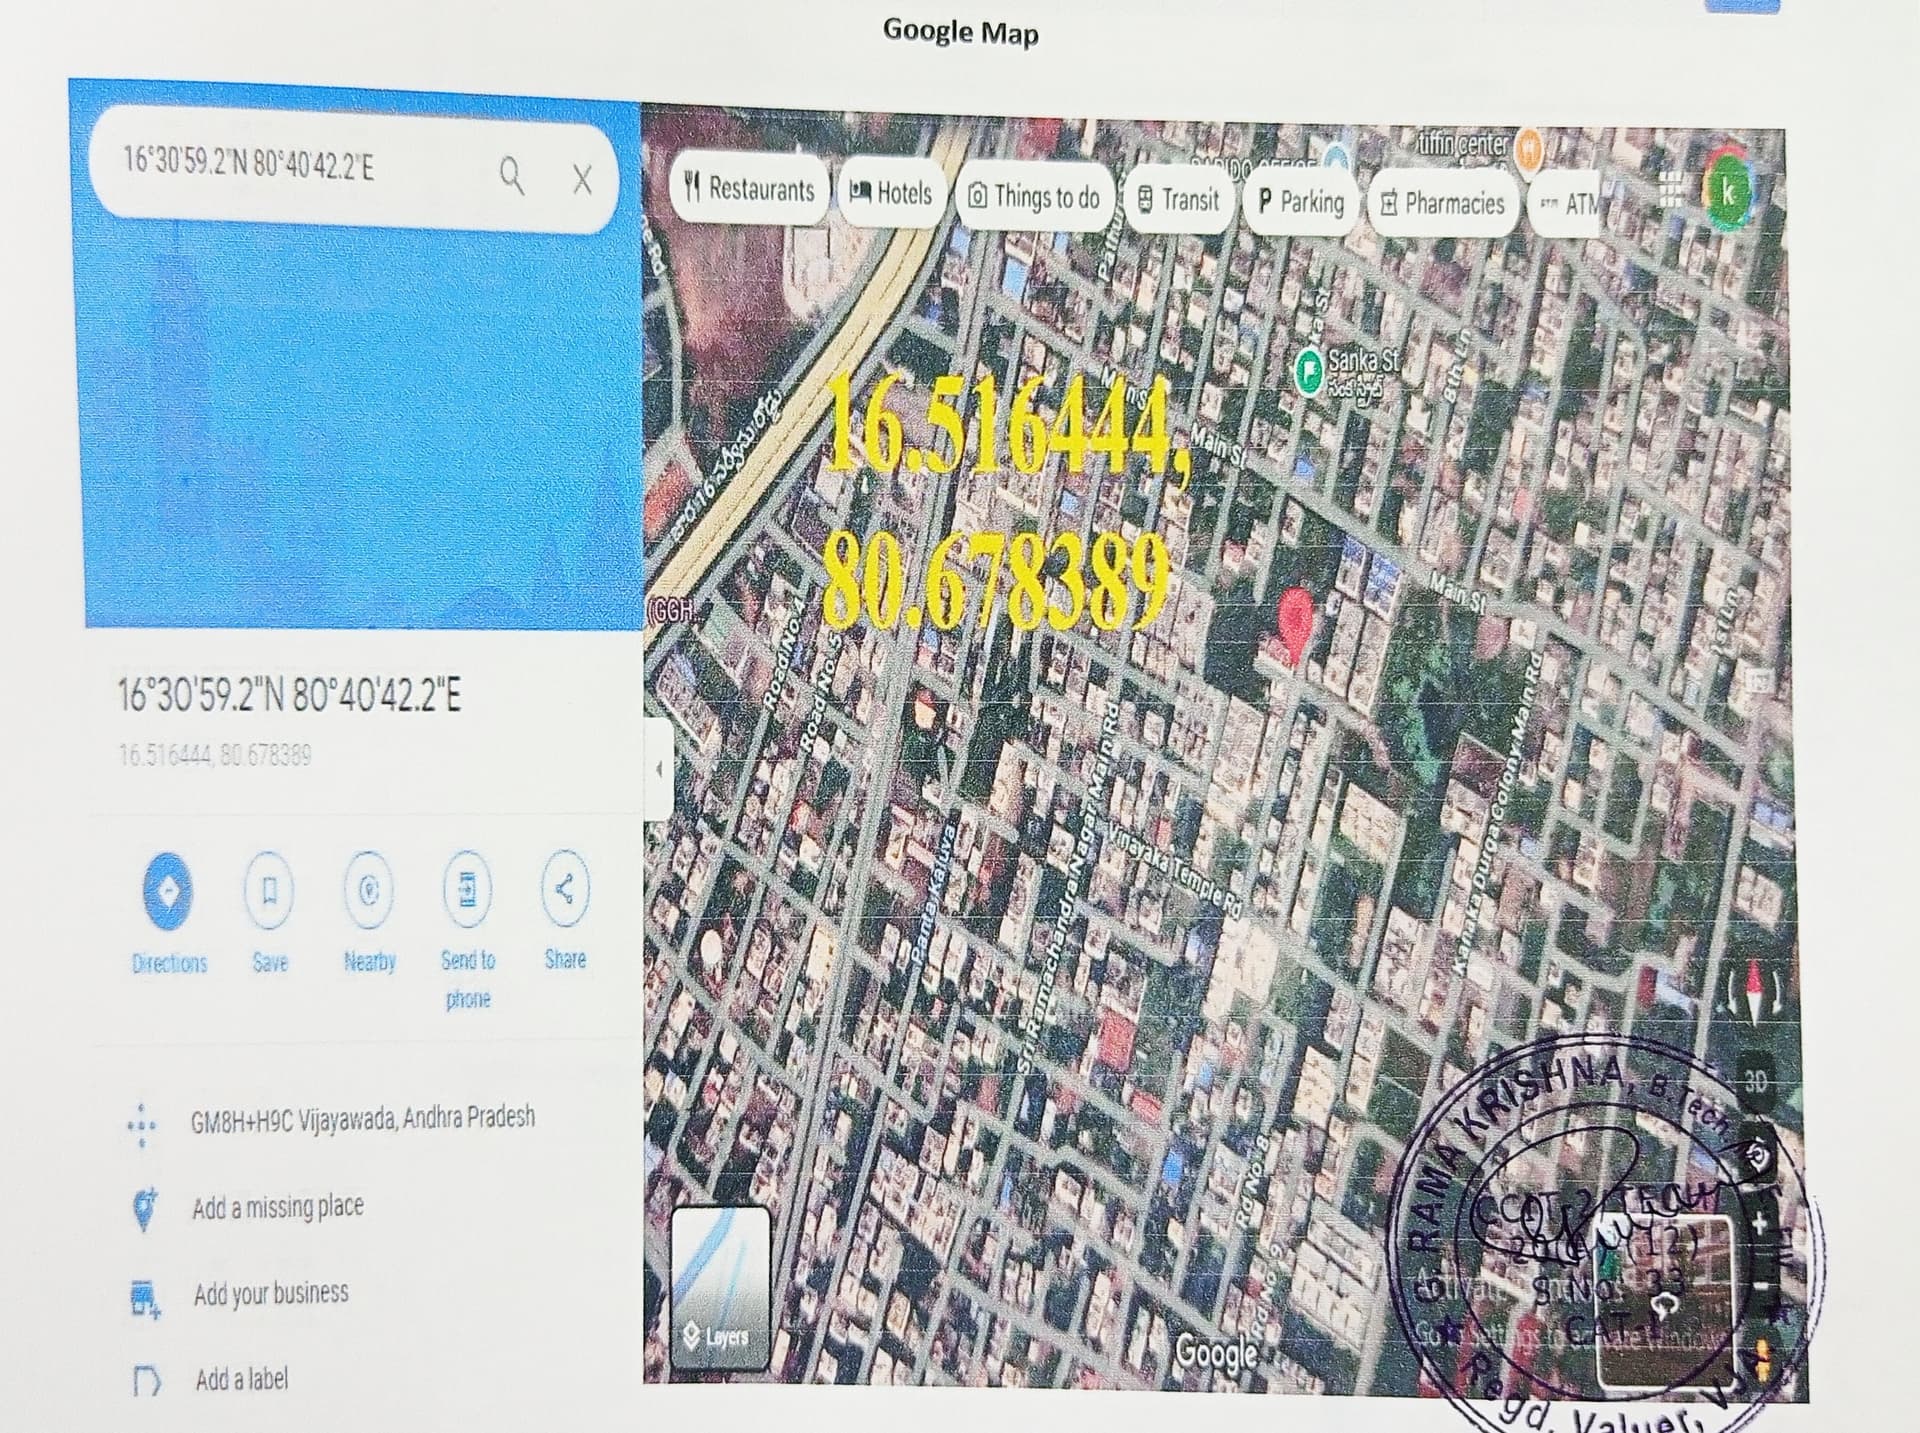
Task: Show Pharmacies chip results
Action: click(1443, 205)
